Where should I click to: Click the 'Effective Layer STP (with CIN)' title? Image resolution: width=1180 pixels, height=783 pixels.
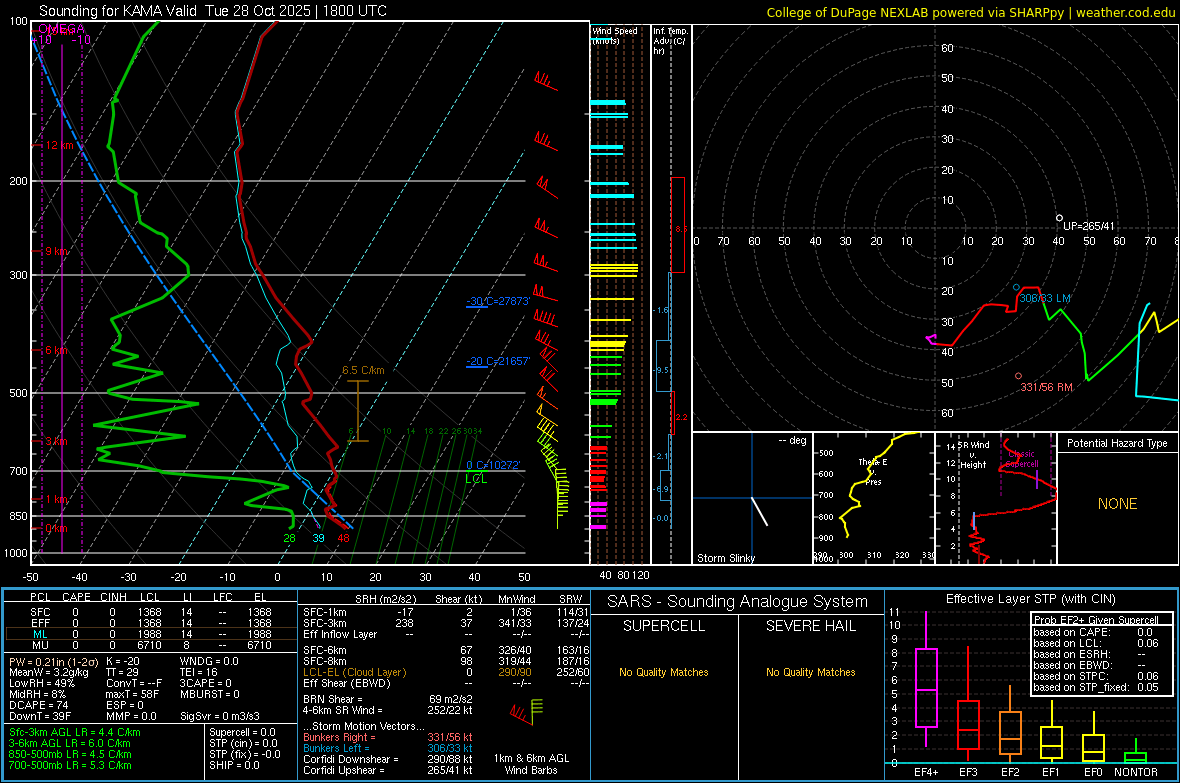pyautogui.click(x=1030, y=599)
